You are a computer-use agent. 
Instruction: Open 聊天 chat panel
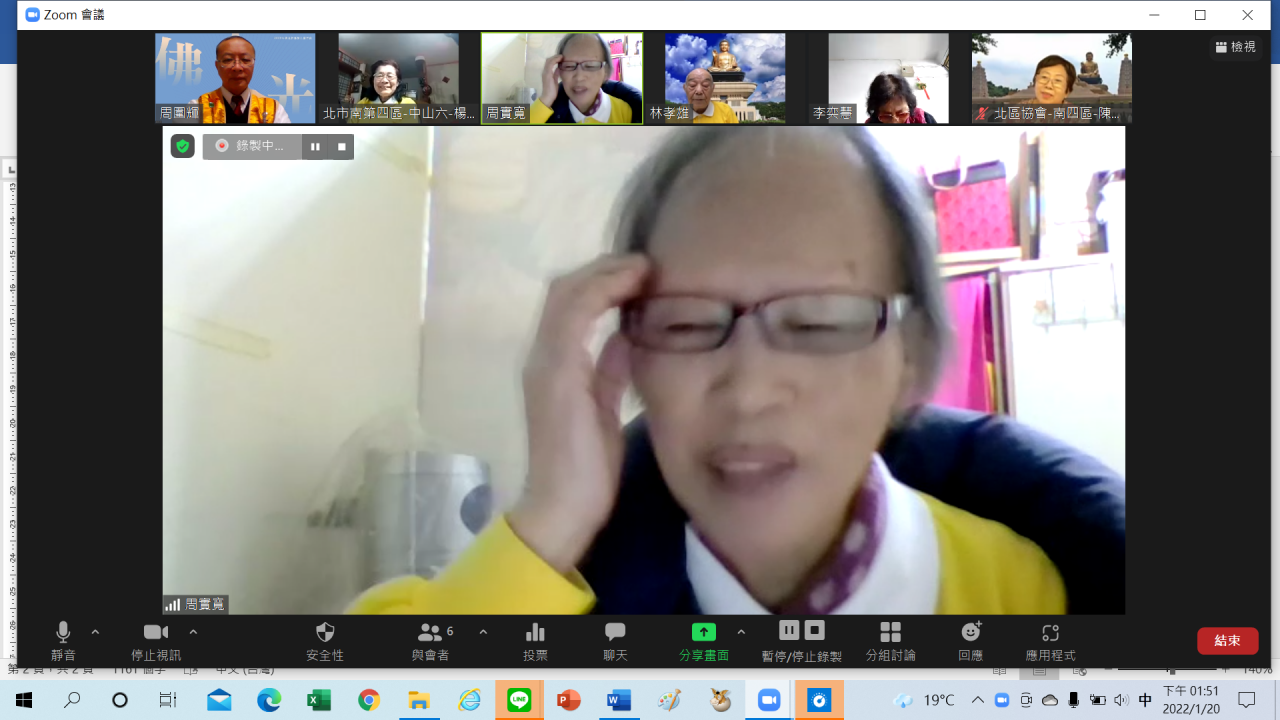coord(615,640)
